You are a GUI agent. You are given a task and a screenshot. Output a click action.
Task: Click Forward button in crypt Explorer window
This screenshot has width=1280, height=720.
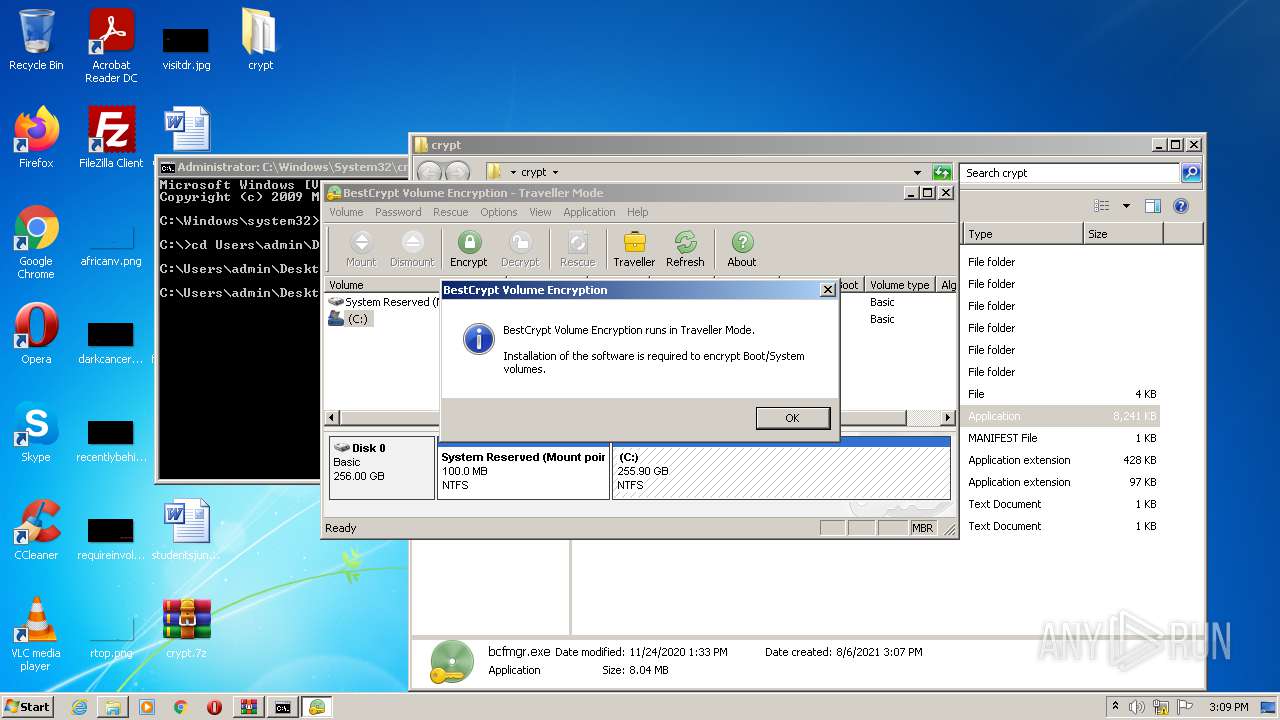pyautogui.click(x=457, y=172)
